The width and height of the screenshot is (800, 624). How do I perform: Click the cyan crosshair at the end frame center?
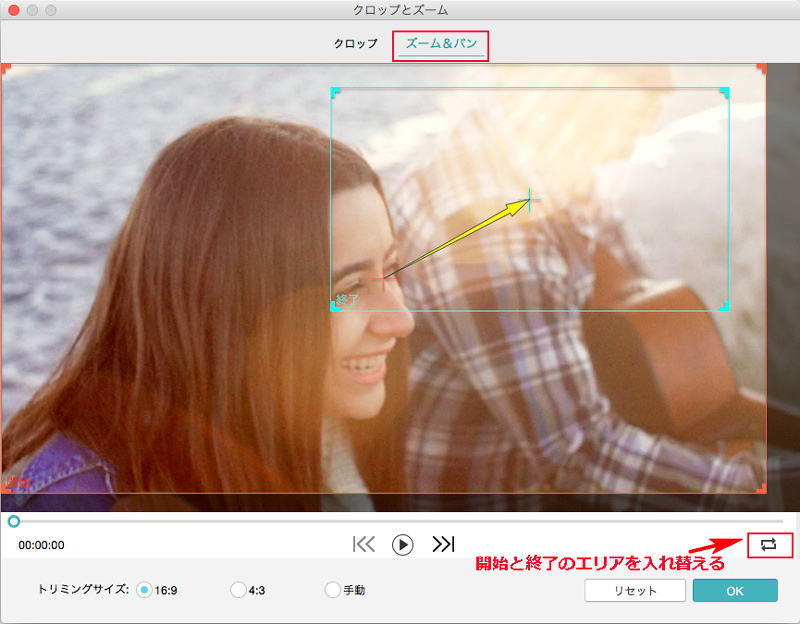[530, 199]
